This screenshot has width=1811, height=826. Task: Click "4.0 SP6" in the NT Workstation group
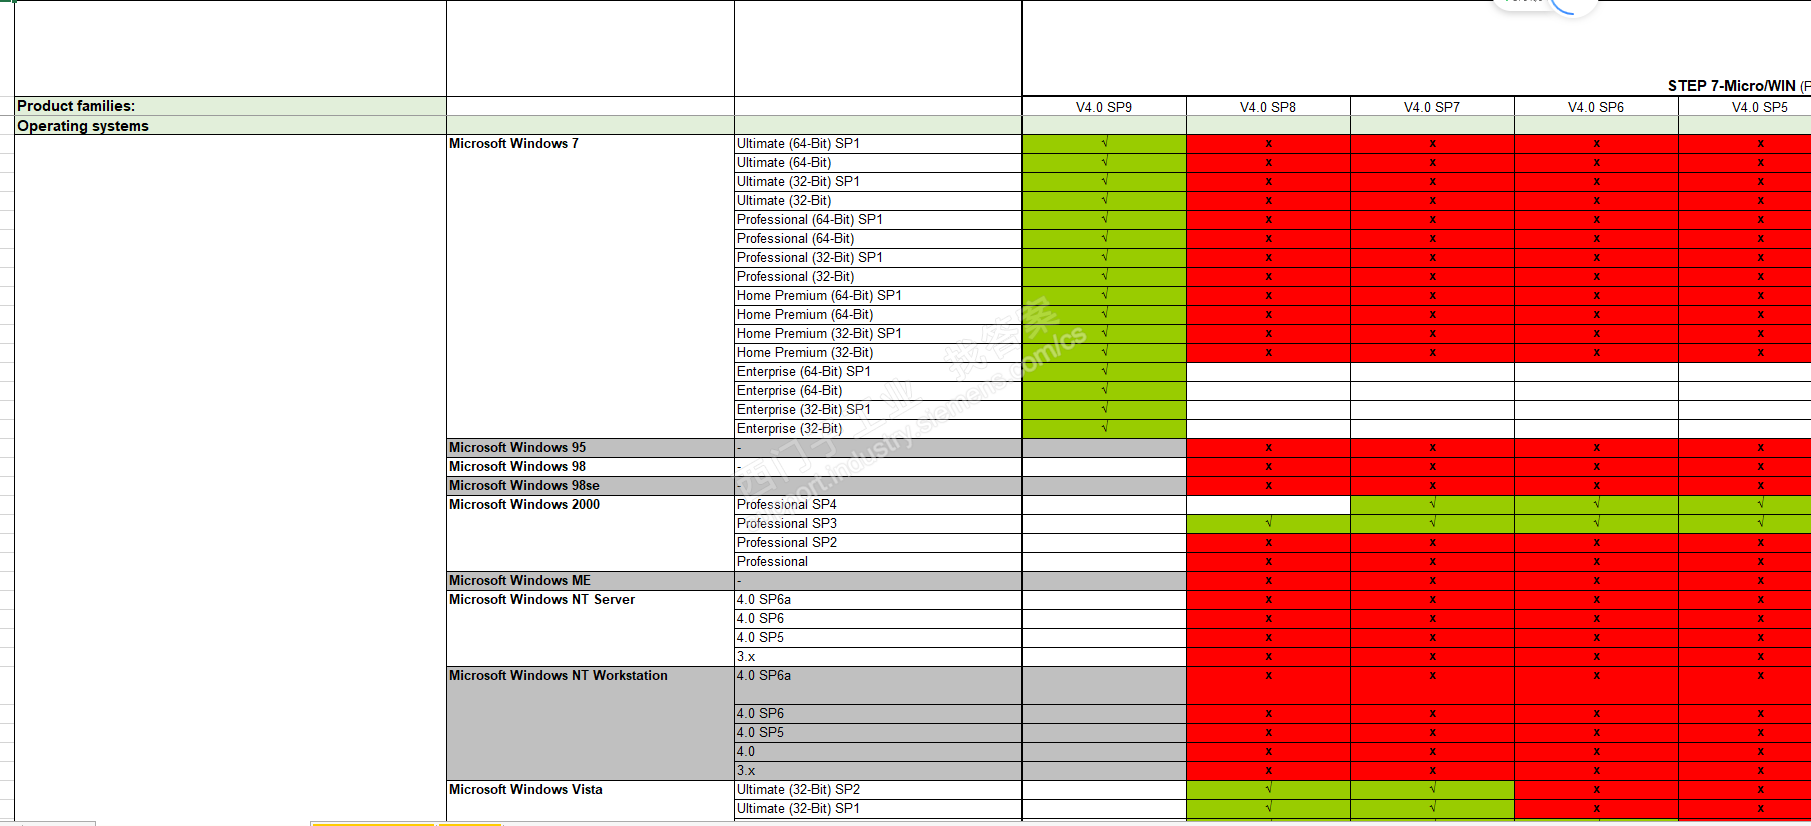click(x=878, y=714)
